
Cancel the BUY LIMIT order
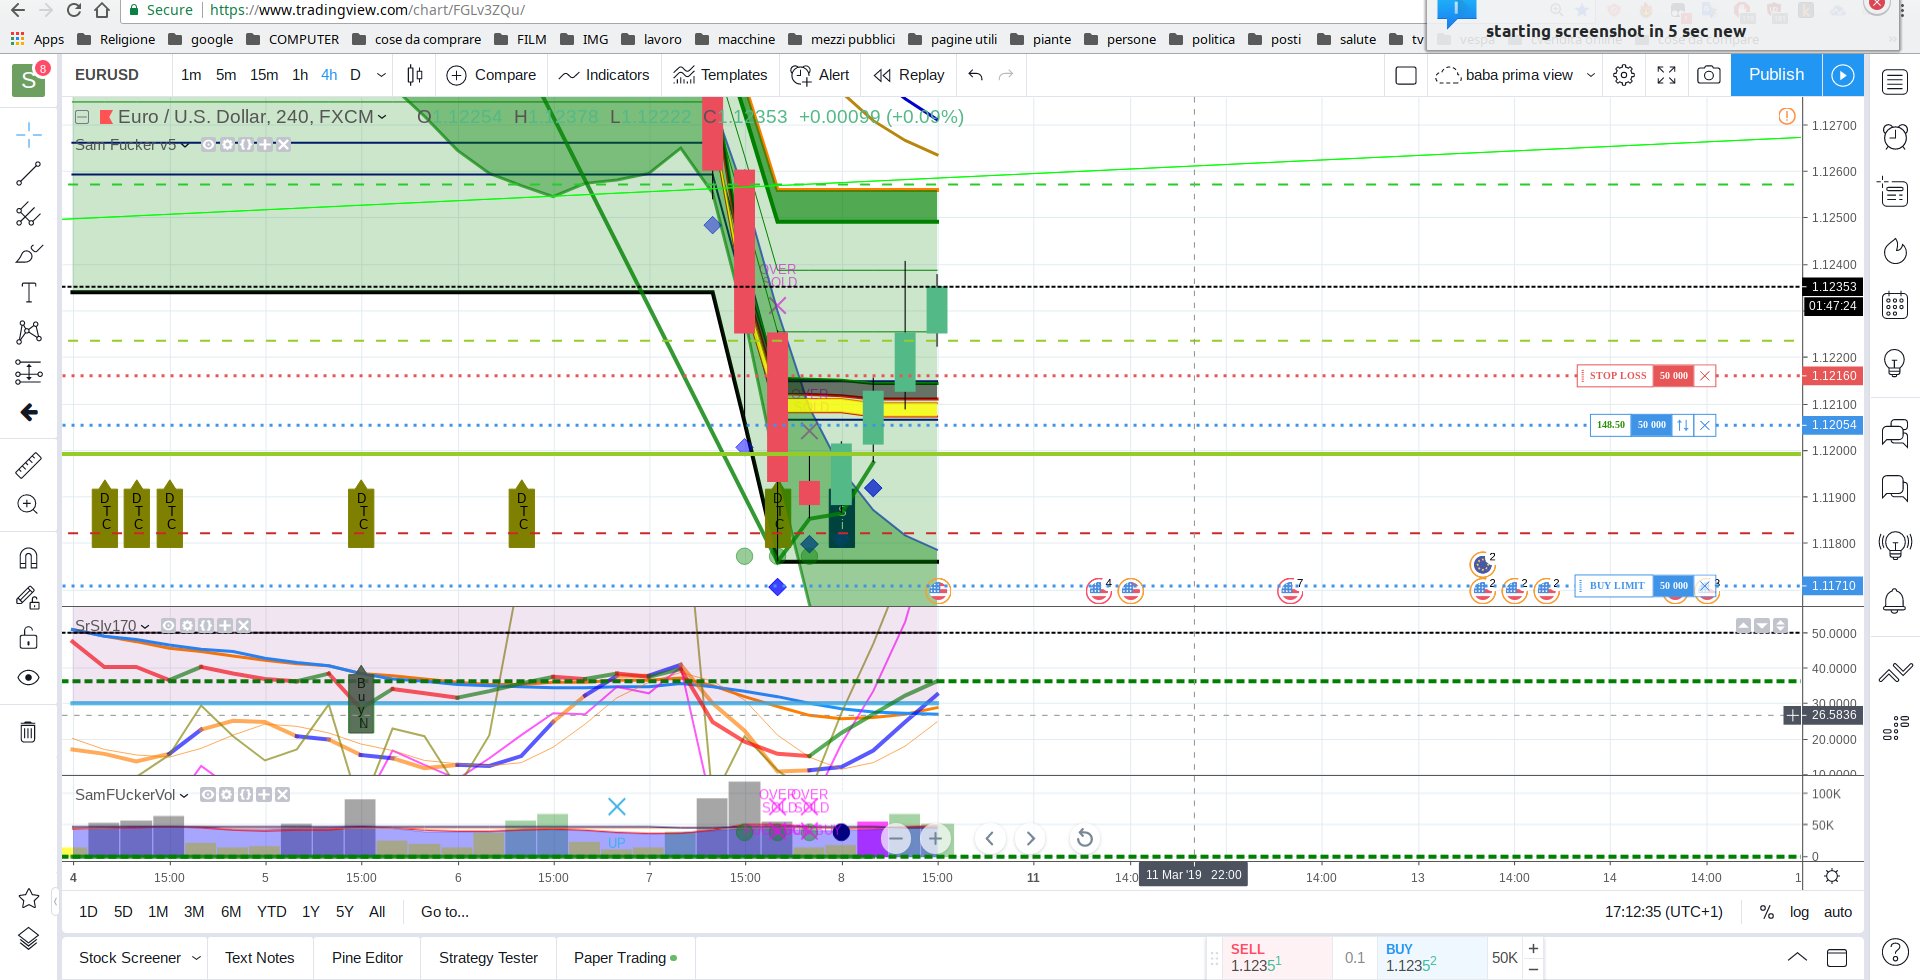pos(1705,586)
